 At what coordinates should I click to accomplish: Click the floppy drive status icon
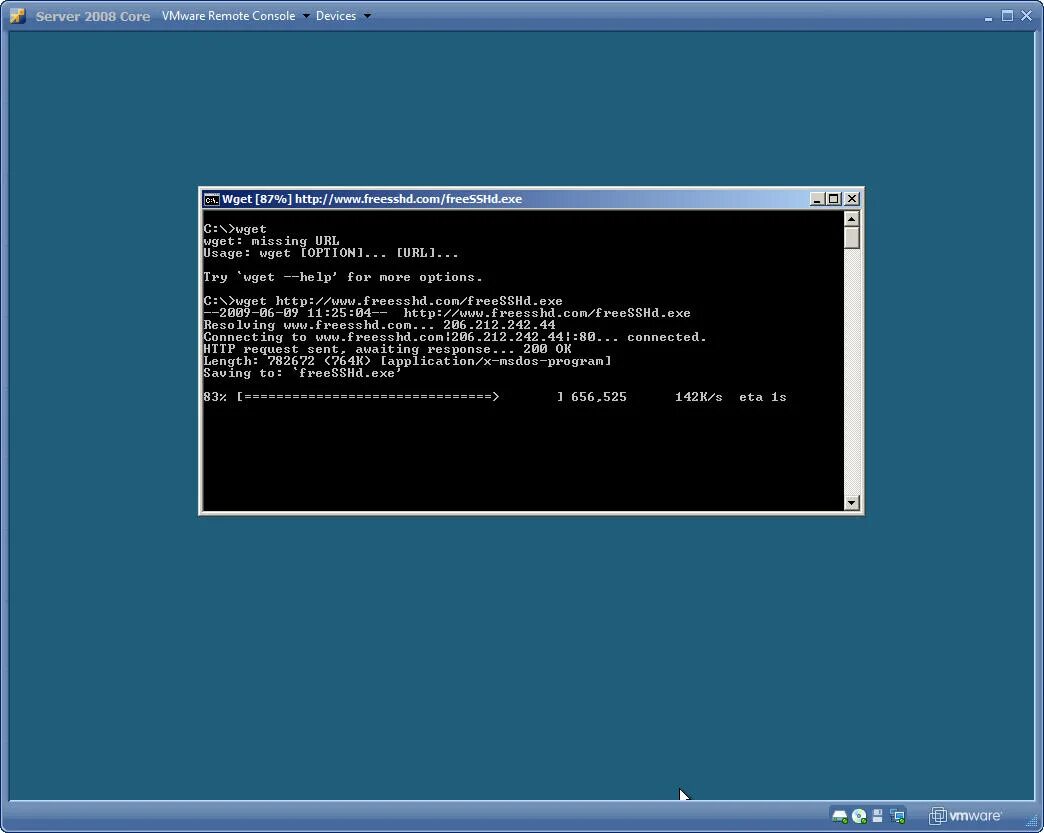878,816
